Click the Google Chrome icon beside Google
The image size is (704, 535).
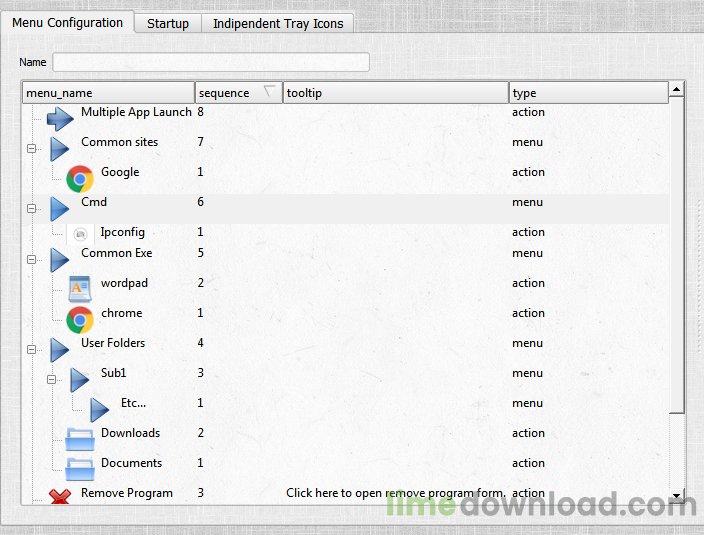(80, 179)
